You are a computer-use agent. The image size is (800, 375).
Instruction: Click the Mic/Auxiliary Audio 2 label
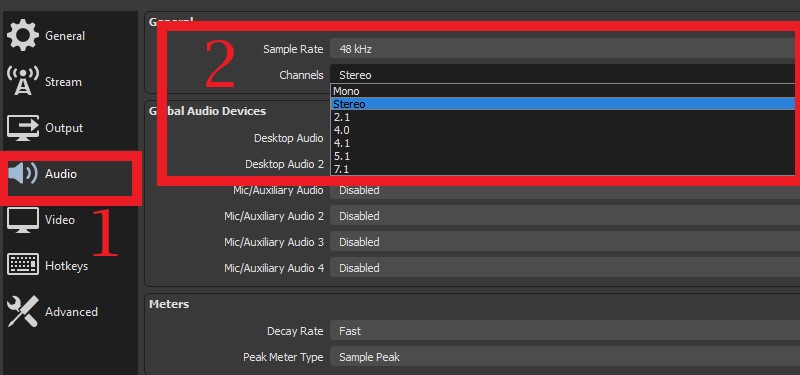(x=274, y=216)
